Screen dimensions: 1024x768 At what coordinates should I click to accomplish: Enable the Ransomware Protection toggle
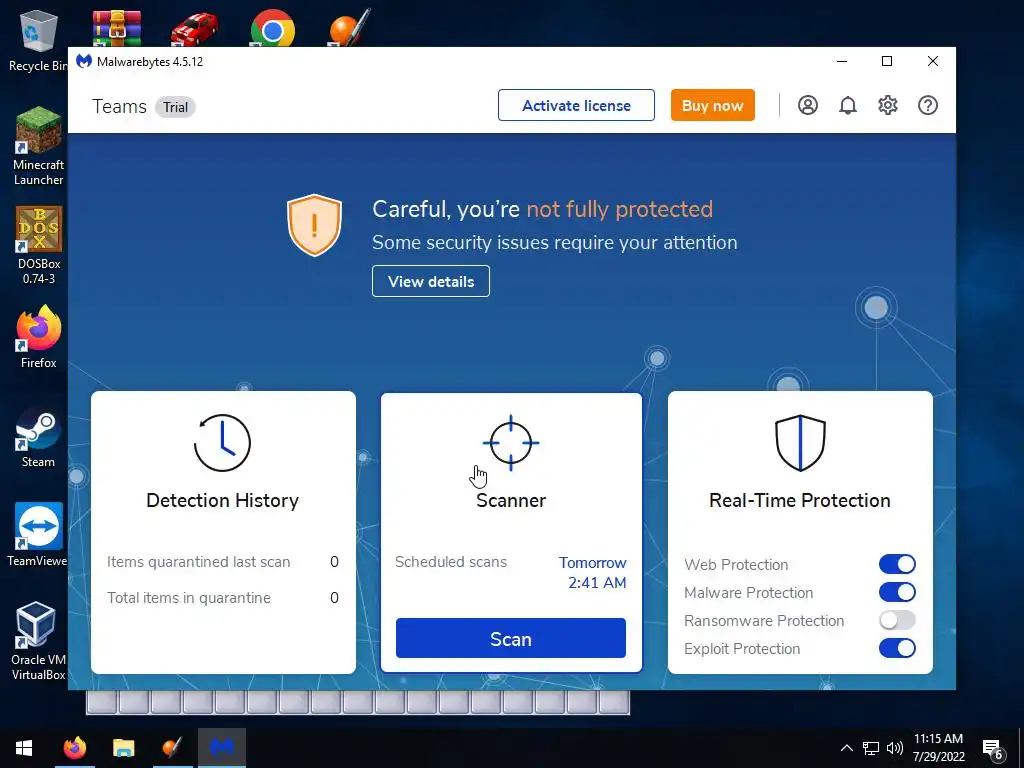pos(897,620)
